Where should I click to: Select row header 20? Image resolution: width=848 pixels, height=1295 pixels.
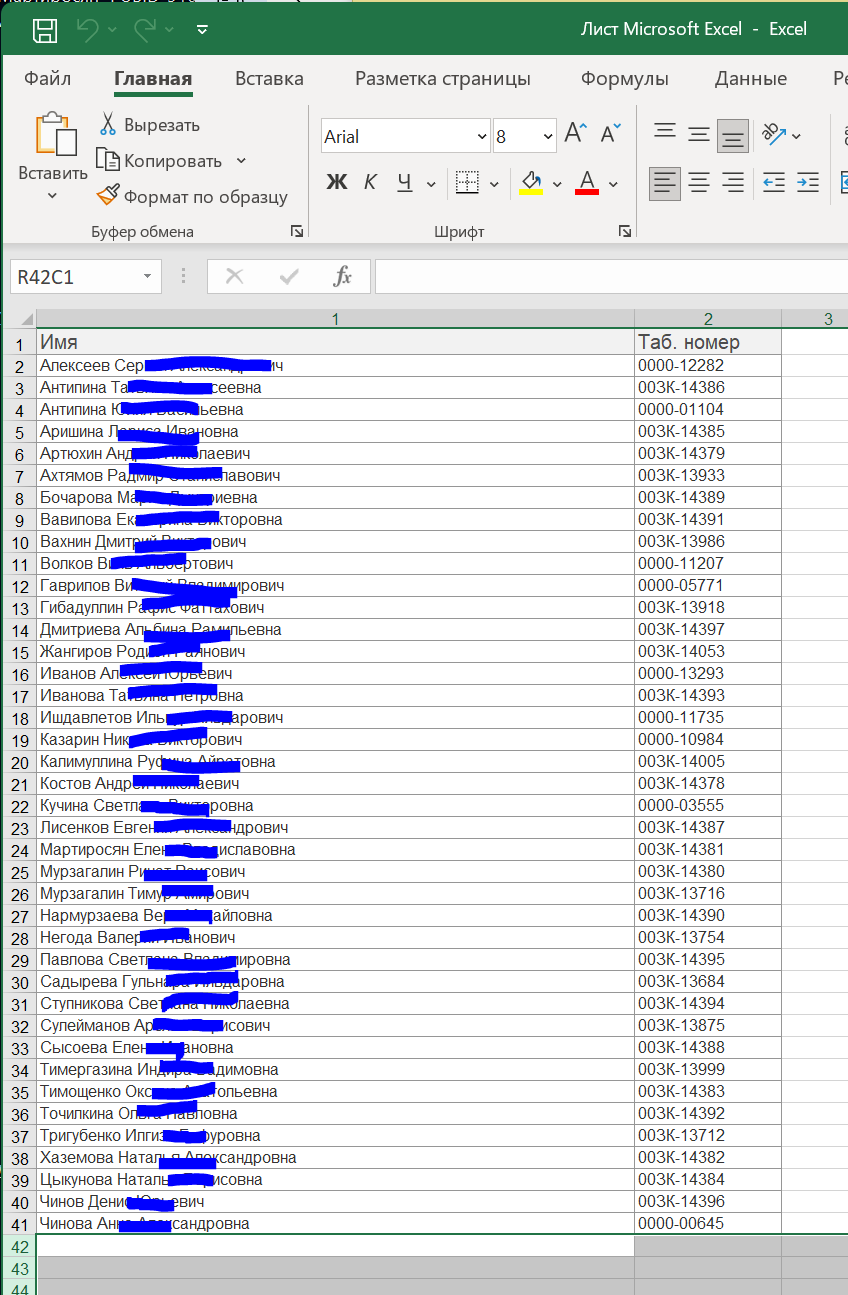tap(20, 762)
